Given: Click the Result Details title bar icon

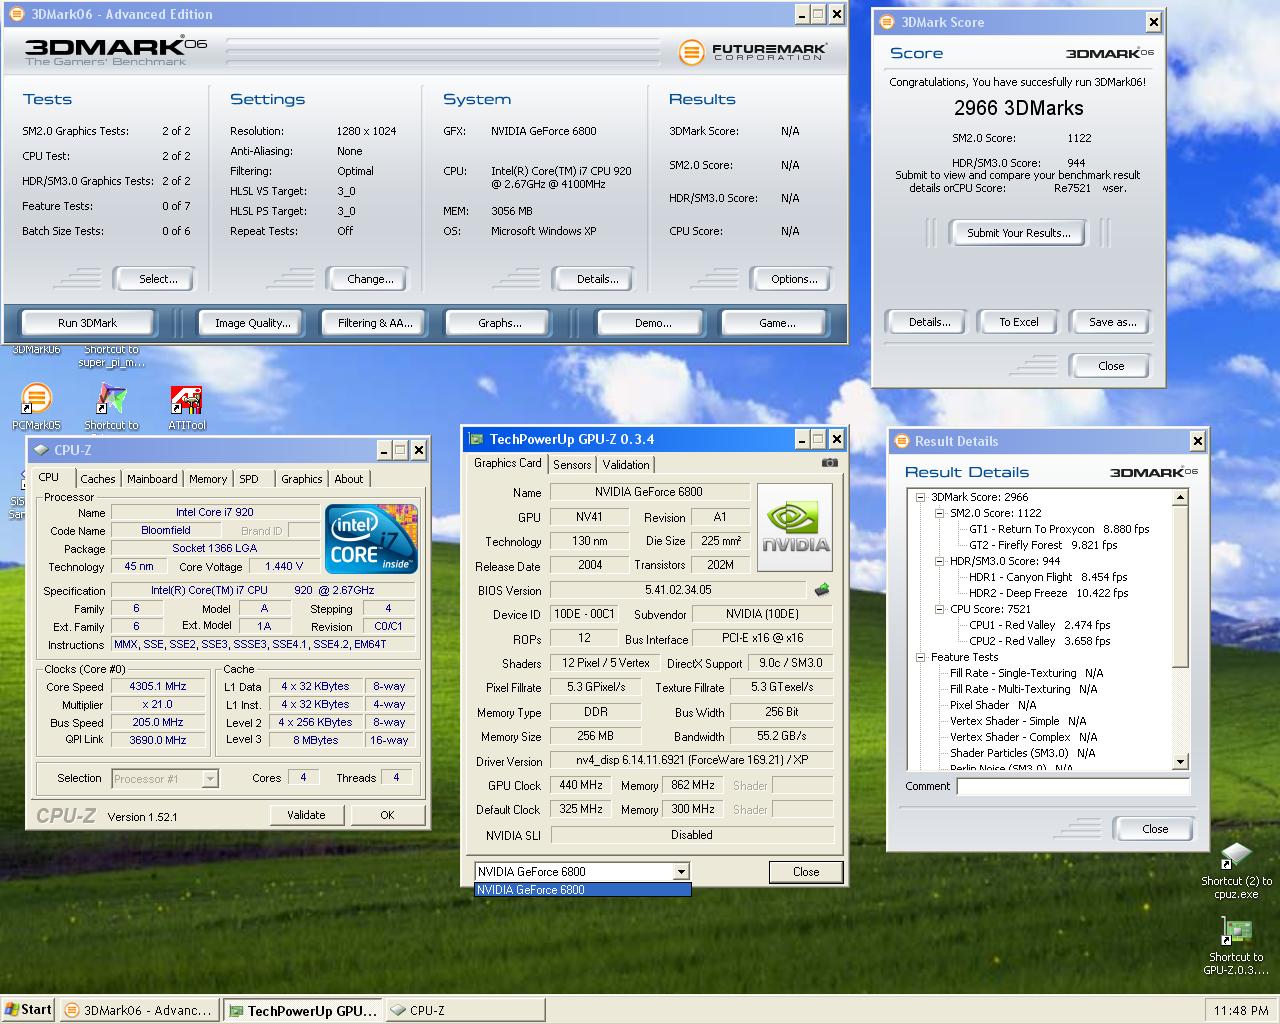Looking at the screenshot, I should [x=901, y=441].
